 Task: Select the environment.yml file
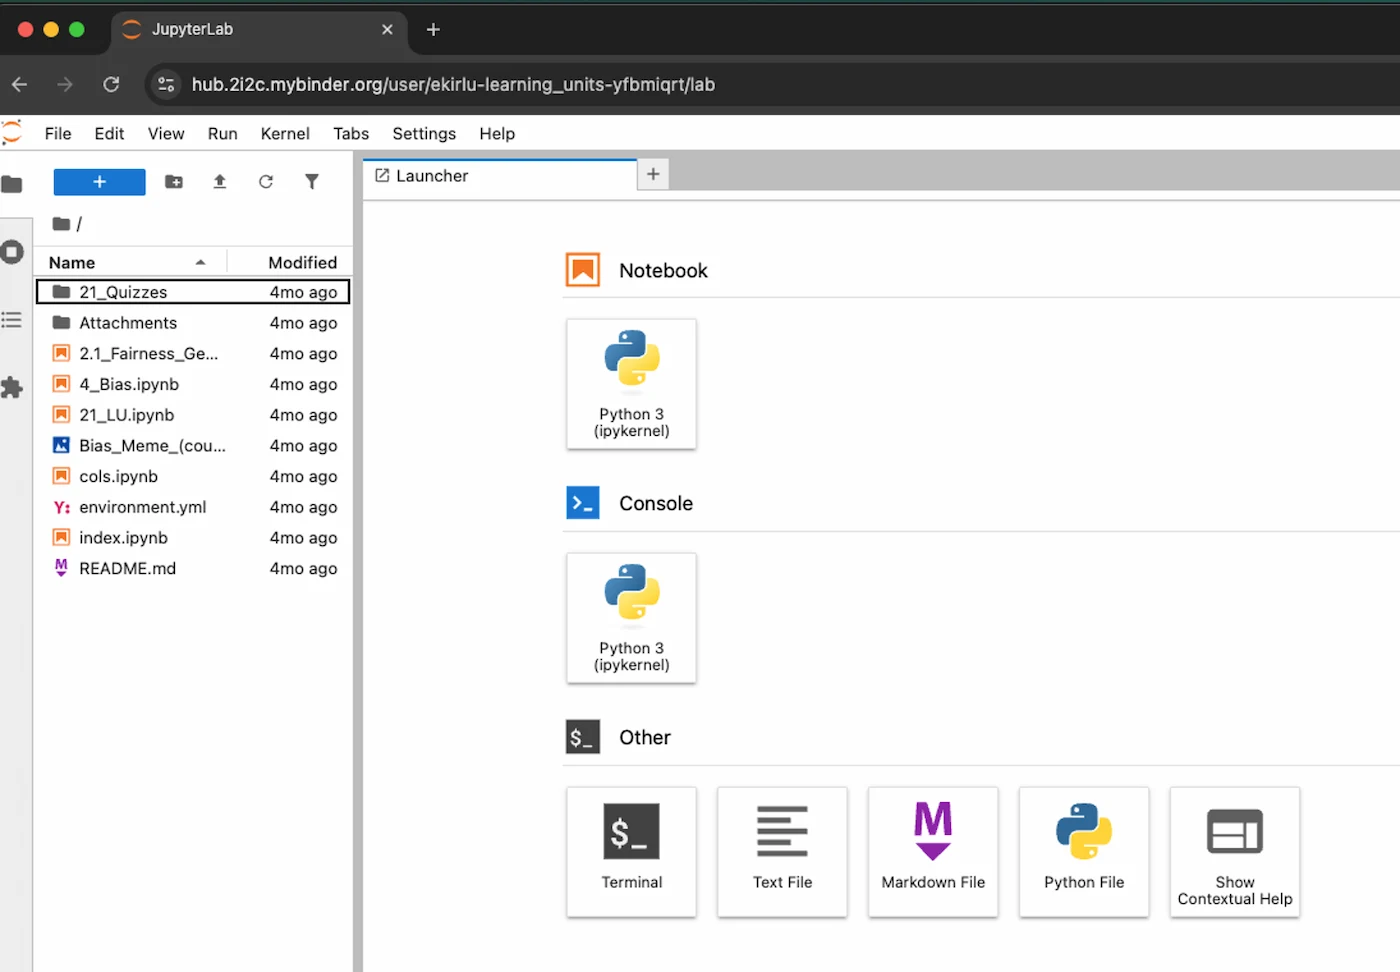(142, 507)
